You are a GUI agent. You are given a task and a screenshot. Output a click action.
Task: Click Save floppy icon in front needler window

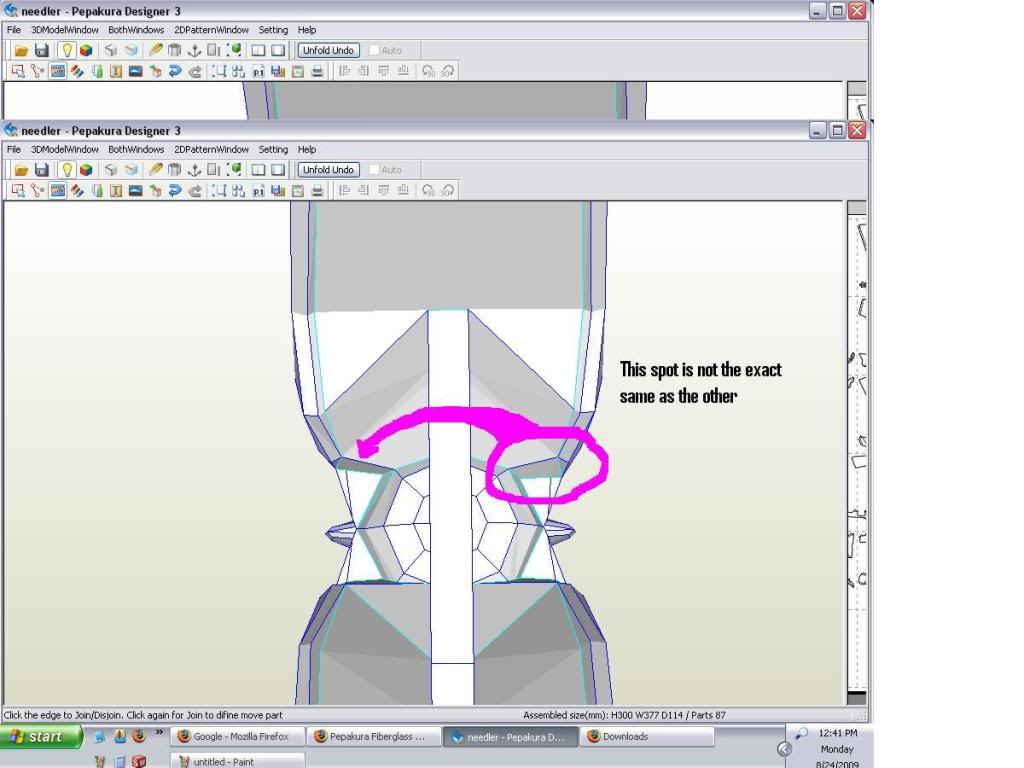tap(41, 170)
